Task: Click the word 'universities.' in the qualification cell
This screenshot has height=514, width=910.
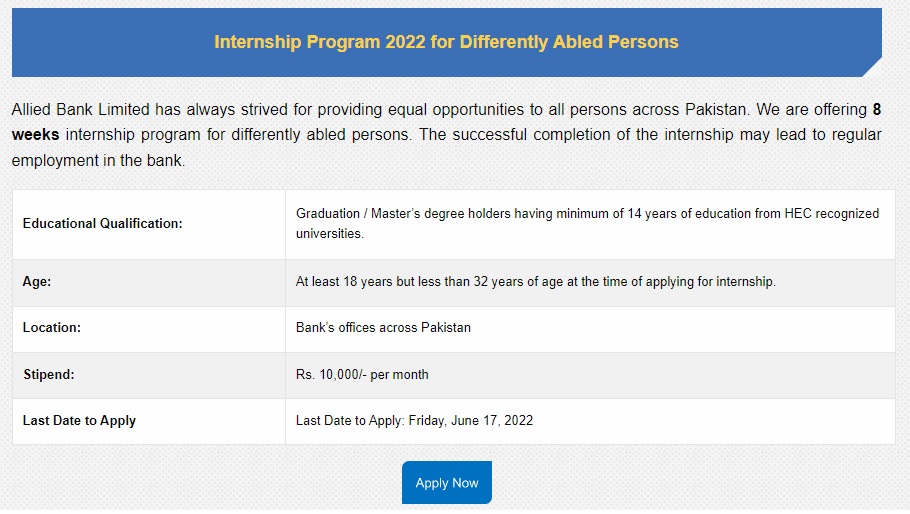Action: pos(330,234)
